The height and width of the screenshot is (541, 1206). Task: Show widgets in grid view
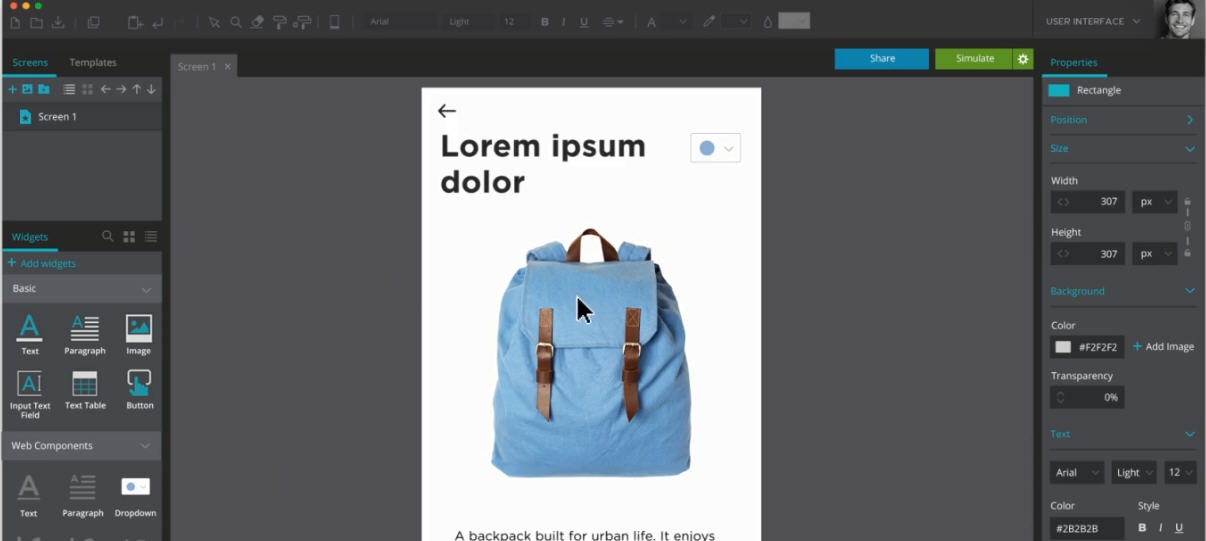pos(129,236)
